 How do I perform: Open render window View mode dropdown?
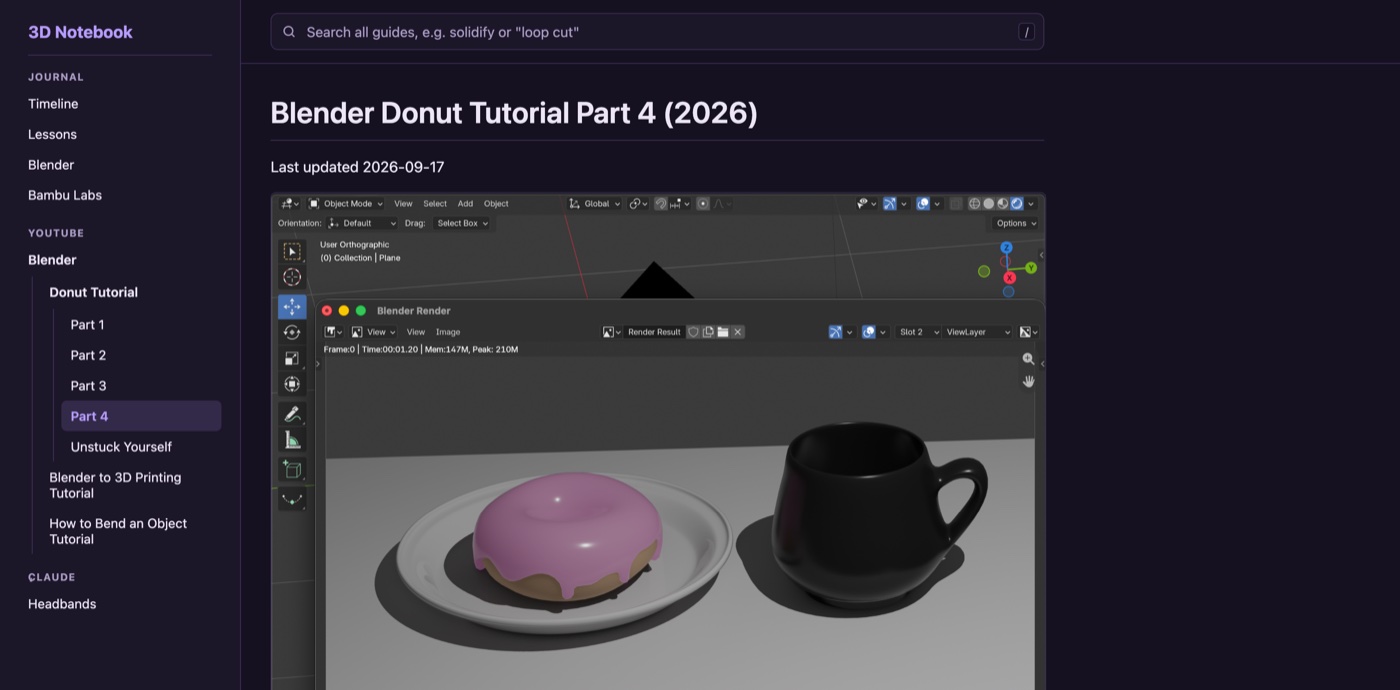tap(373, 332)
